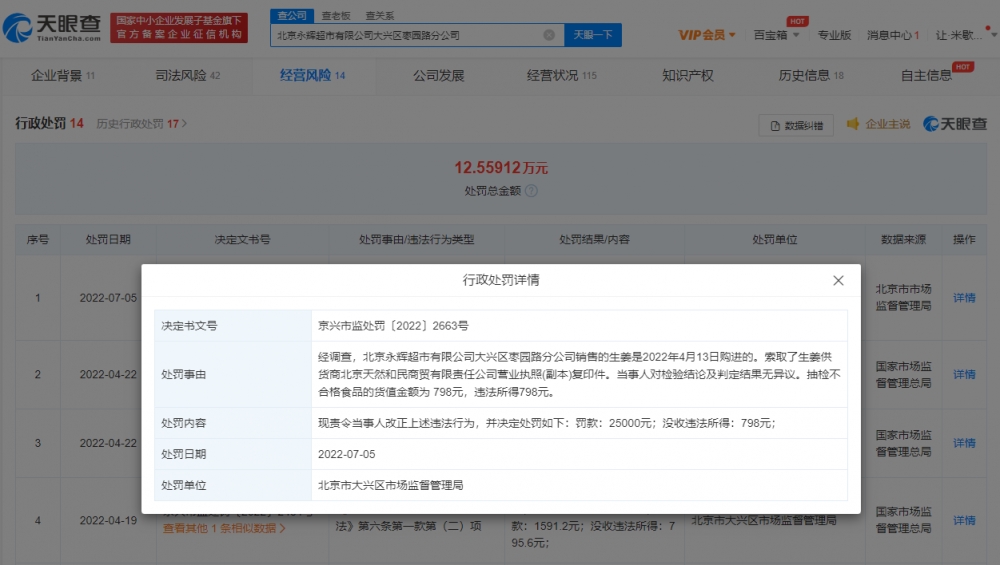This screenshot has height=565, width=1000.
Task: Open the 历史信息 tab
Action: pyautogui.click(x=811, y=75)
